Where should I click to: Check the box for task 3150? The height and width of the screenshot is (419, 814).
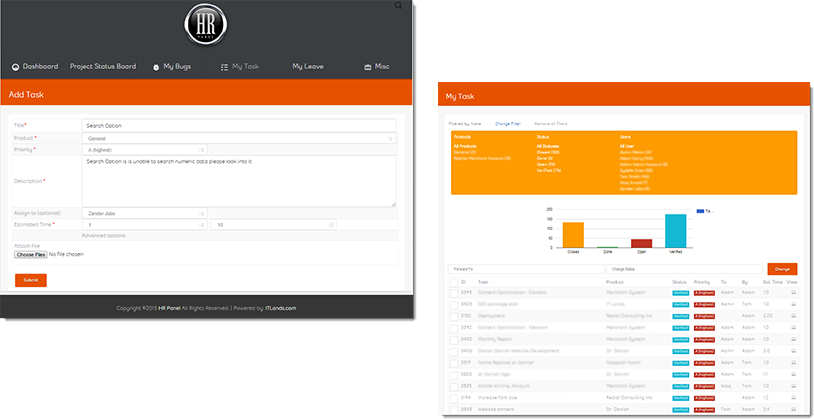[x=454, y=317]
